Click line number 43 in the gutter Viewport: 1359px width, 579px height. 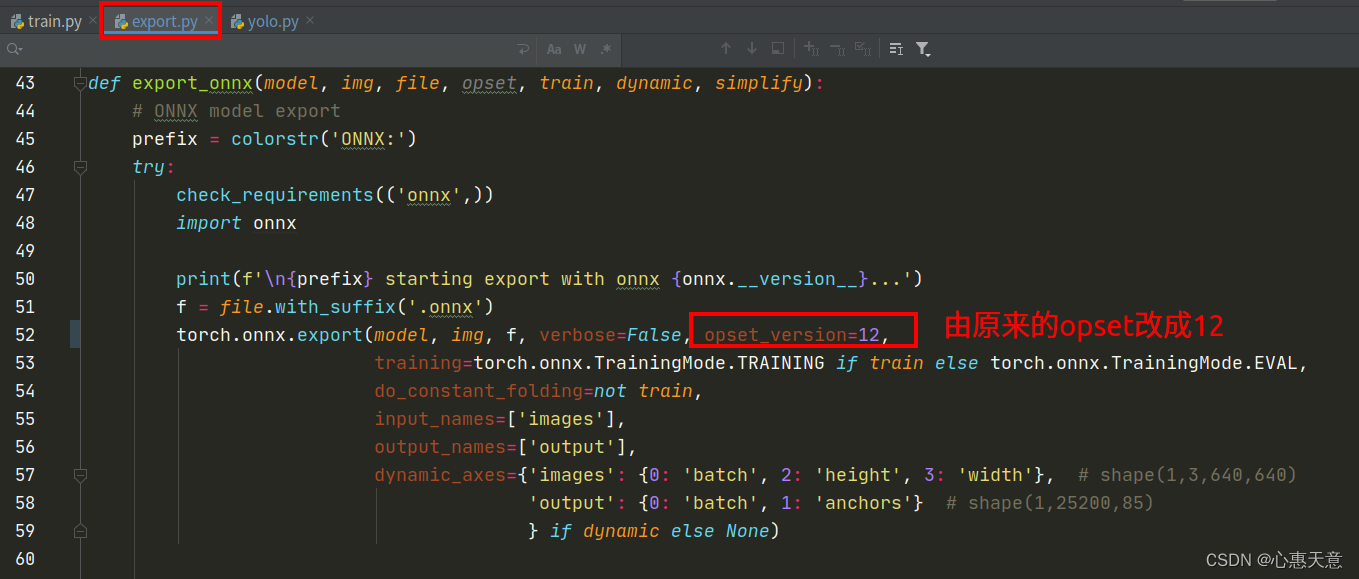pos(24,83)
